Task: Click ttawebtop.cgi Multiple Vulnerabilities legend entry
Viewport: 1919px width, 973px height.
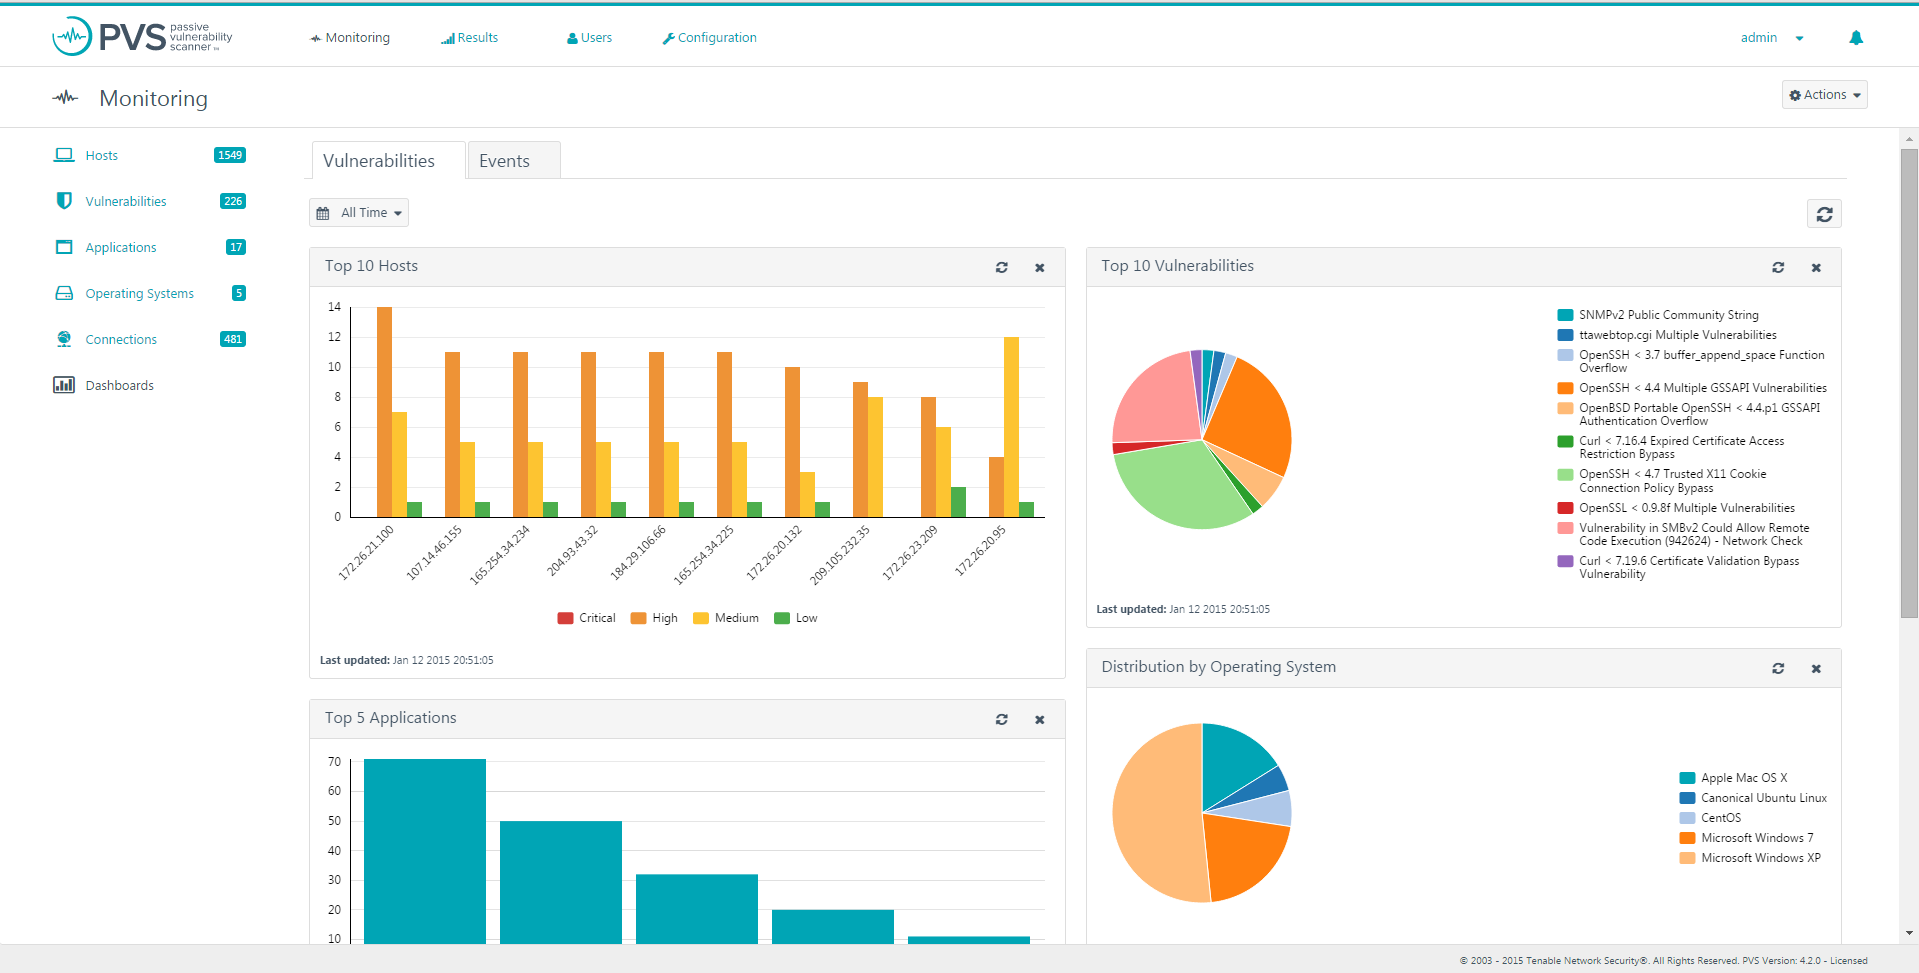Action: [x=1667, y=335]
